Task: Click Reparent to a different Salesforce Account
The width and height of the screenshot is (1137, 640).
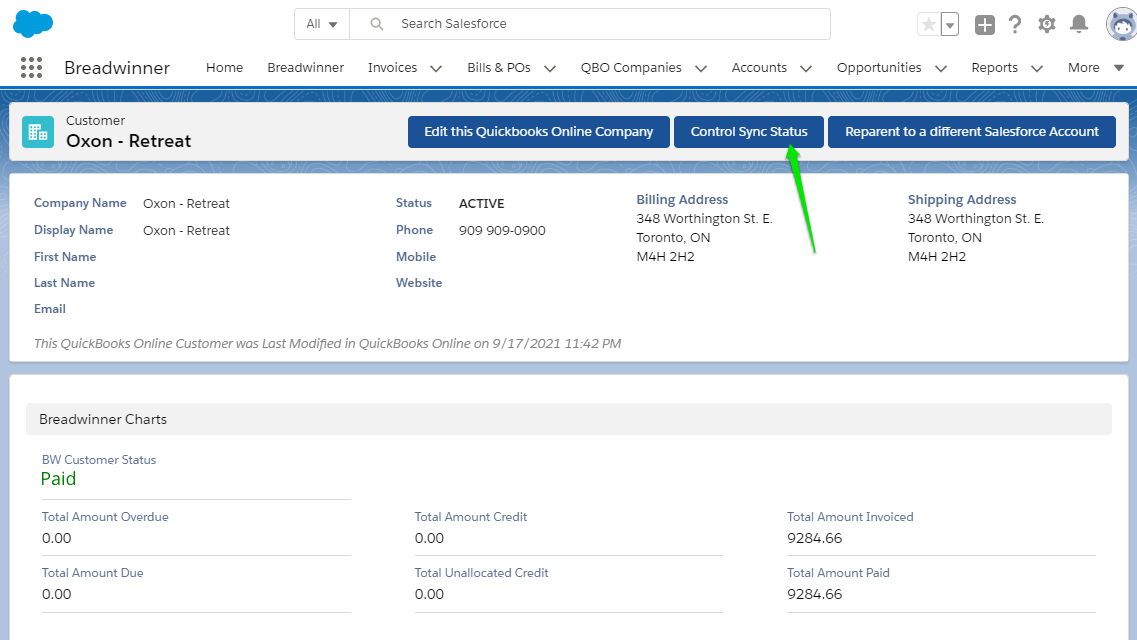Action: click(x=972, y=132)
